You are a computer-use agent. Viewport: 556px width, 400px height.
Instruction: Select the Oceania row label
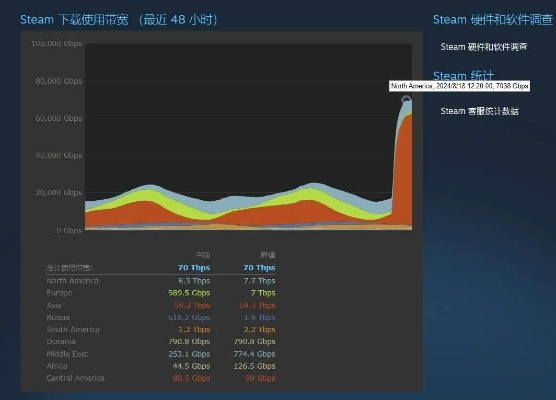click(x=61, y=341)
